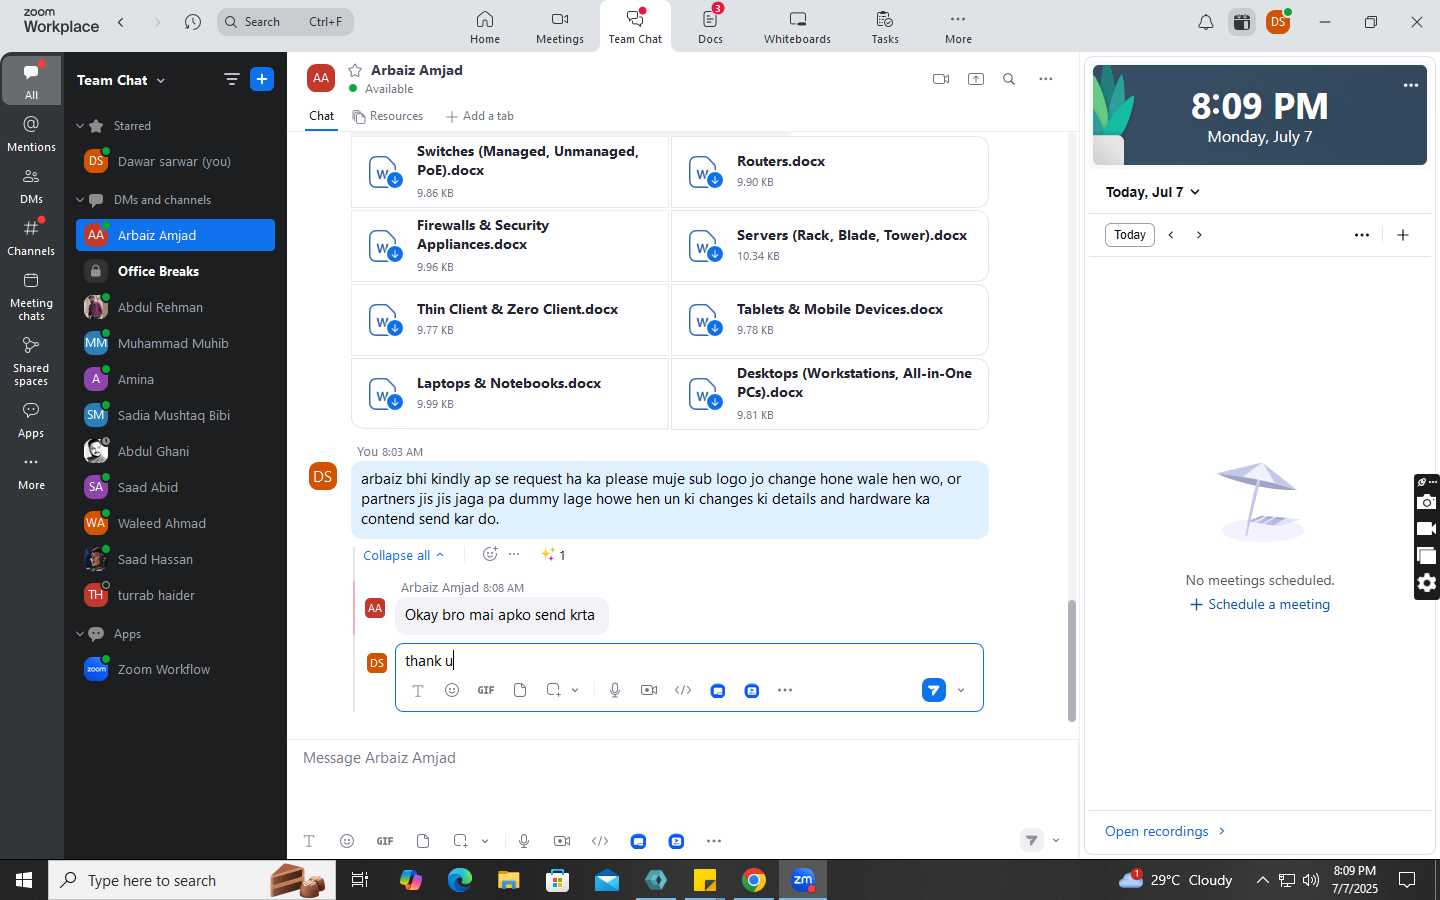The width and height of the screenshot is (1440, 900).
Task: Open Shared spaces in the sidebar
Action: 31,361
